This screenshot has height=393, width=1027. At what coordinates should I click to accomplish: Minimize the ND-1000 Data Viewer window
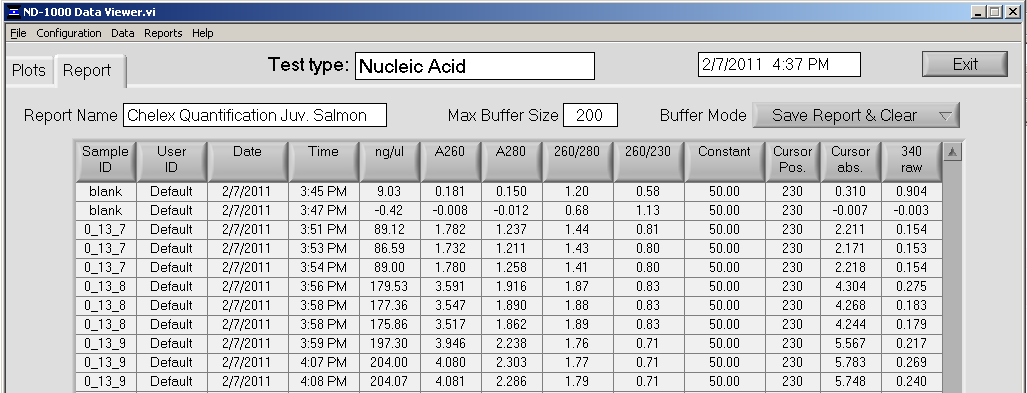(980, 12)
